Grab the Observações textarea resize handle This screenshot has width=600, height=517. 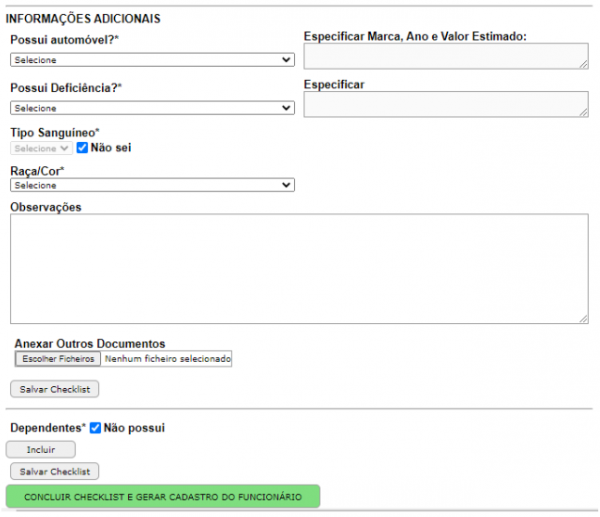tap(584, 318)
